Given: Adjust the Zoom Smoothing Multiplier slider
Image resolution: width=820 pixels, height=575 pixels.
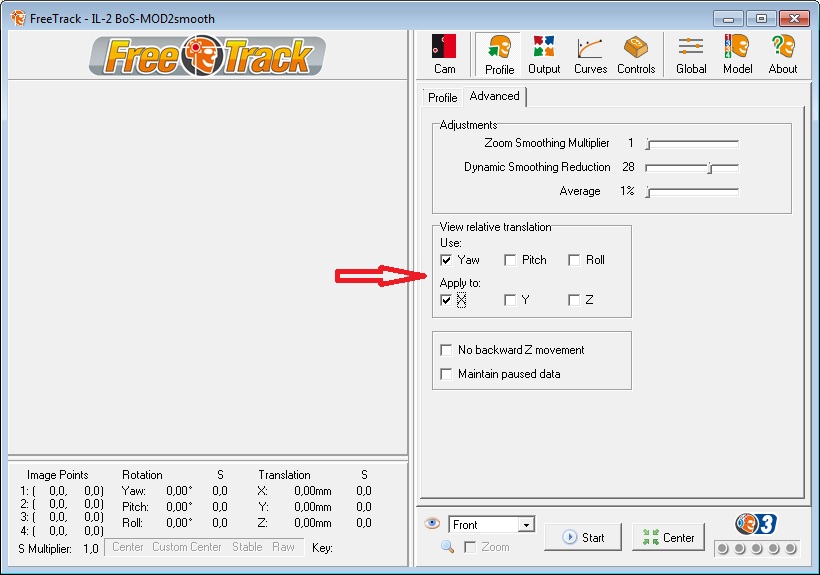Looking at the screenshot, I should 692,144.
